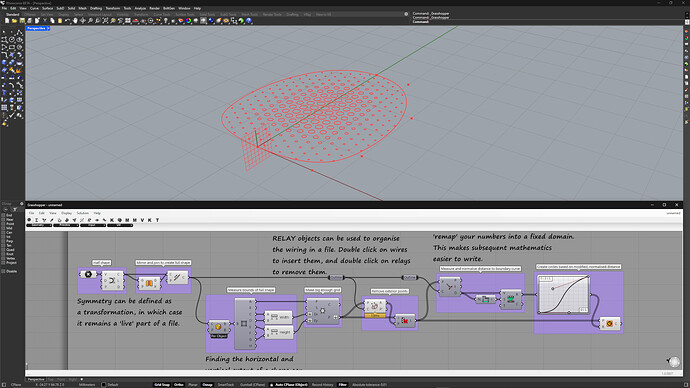
Task: Toggle Ortho in status bar
Action: (x=179, y=384)
